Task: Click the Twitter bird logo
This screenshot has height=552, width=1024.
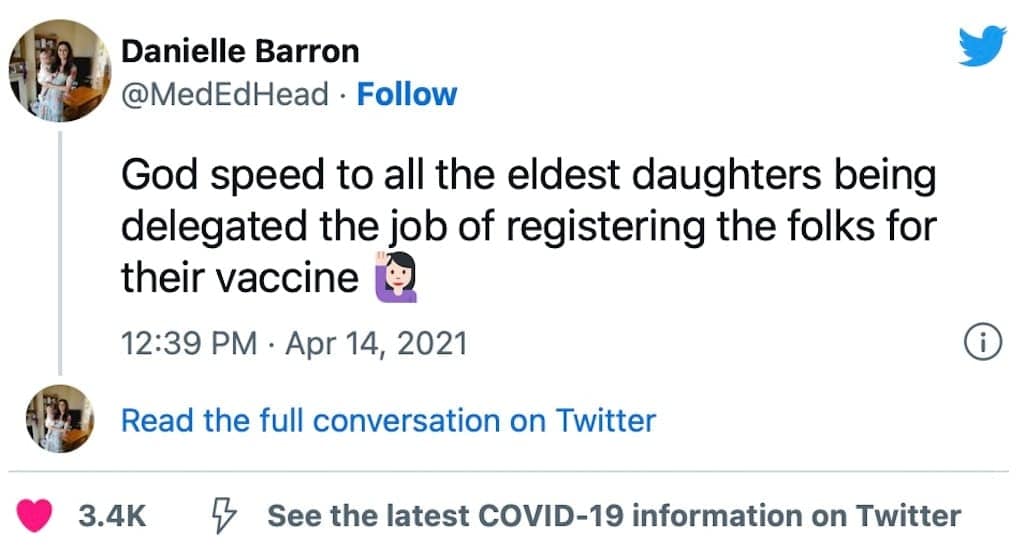Action: (982, 46)
